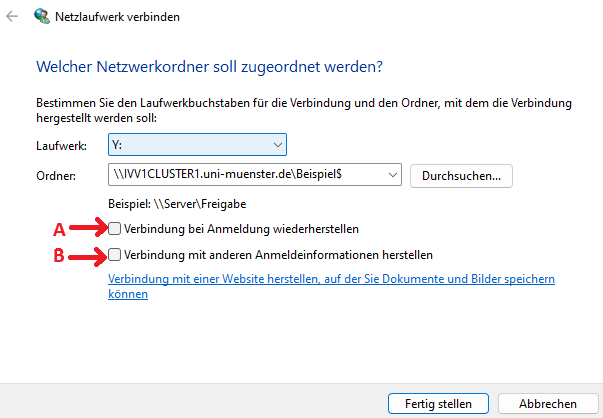The width and height of the screenshot is (603, 418).
Task: Enable 'Verbindung bei Anmeldung wiederherstellen' checkbox
Action: 116,228
